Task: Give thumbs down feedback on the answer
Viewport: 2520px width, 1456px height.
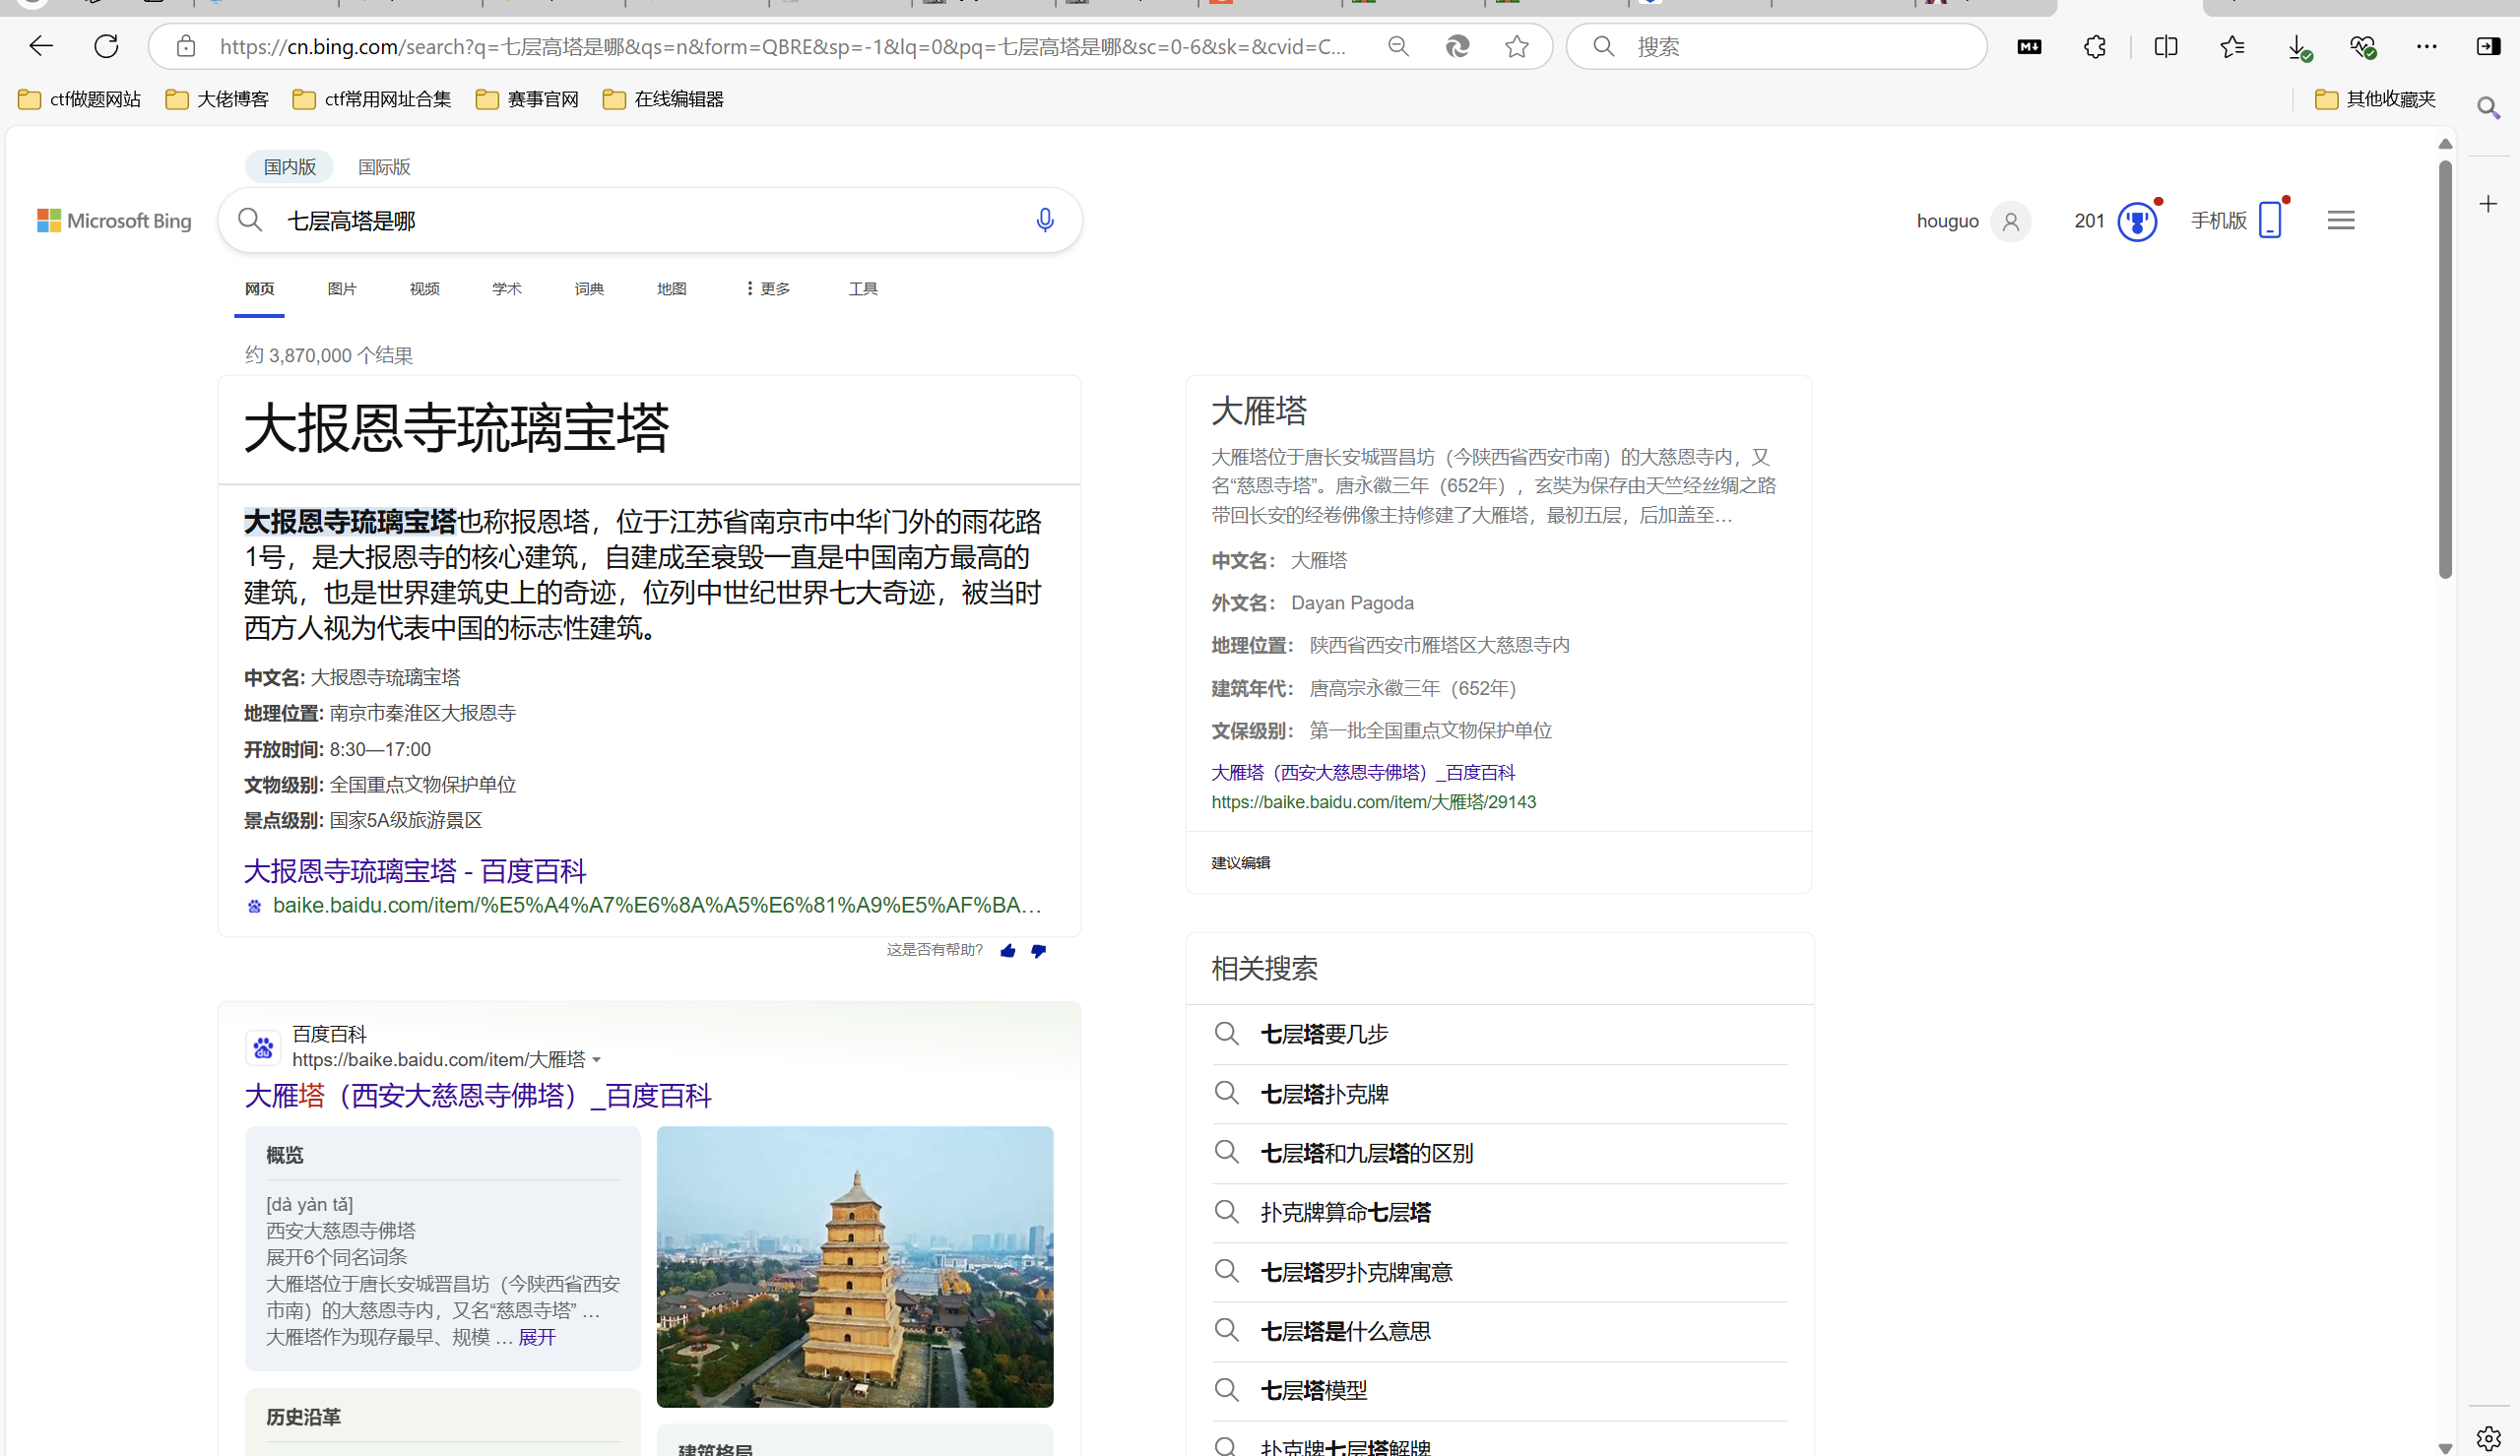Action: pyautogui.click(x=1039, y=951)
